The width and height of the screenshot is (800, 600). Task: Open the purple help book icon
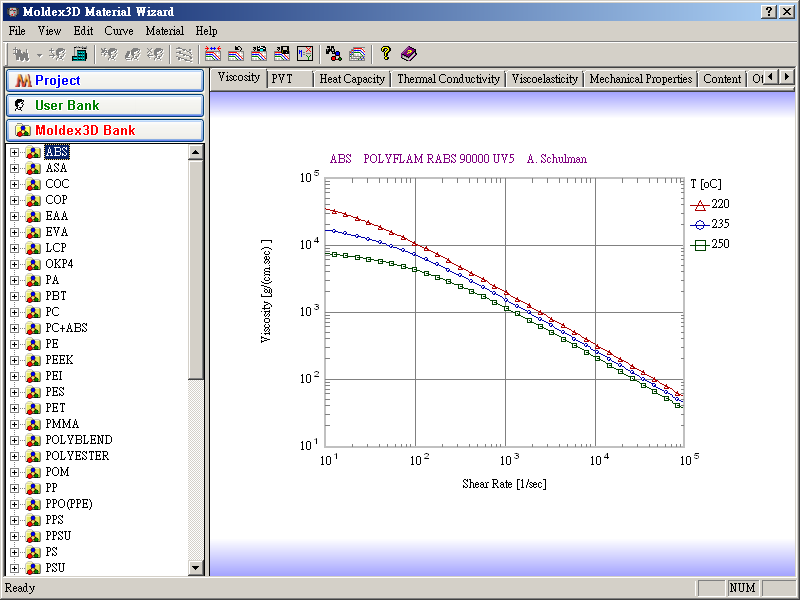point(409,54)
